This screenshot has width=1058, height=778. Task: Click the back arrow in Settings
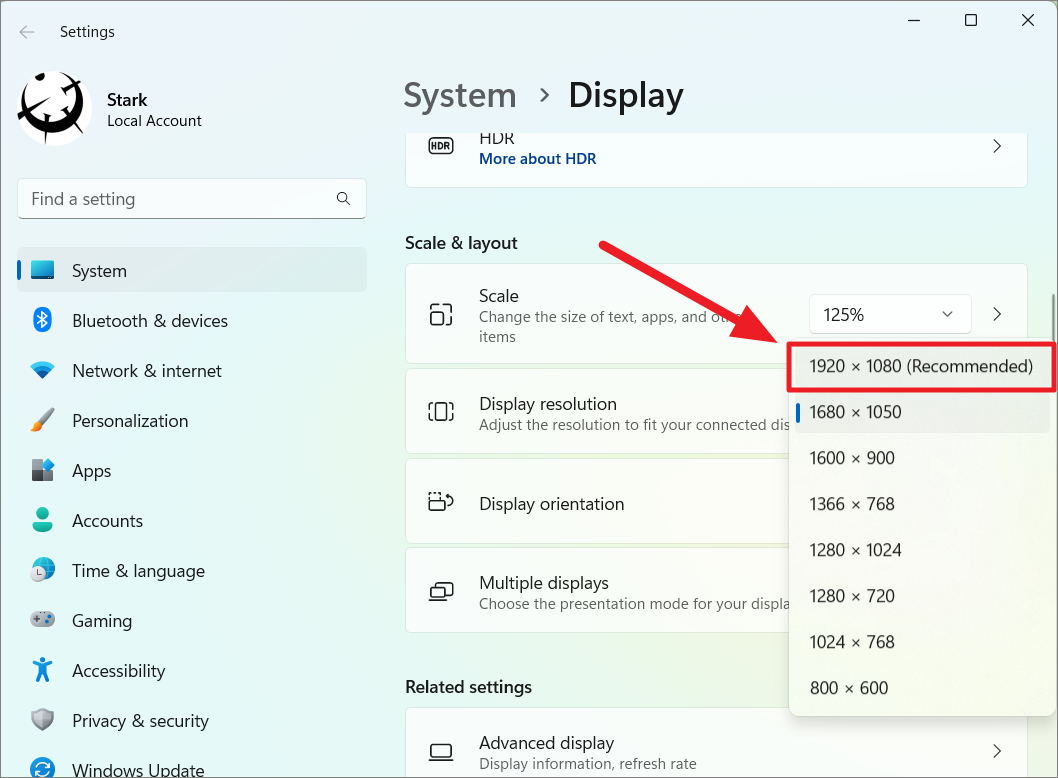tap(26, 31)
